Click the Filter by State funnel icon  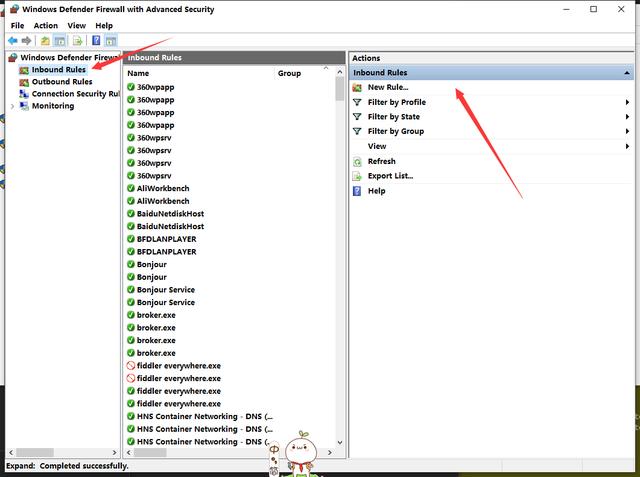tap(357, 117)
